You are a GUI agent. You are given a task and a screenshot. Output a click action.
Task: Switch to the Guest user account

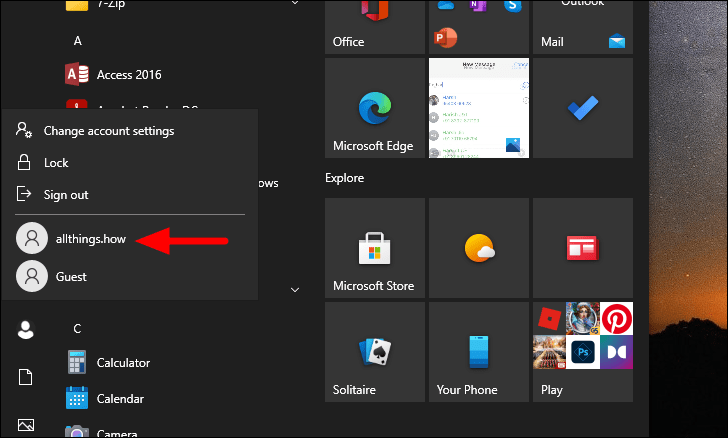(130, 276)
